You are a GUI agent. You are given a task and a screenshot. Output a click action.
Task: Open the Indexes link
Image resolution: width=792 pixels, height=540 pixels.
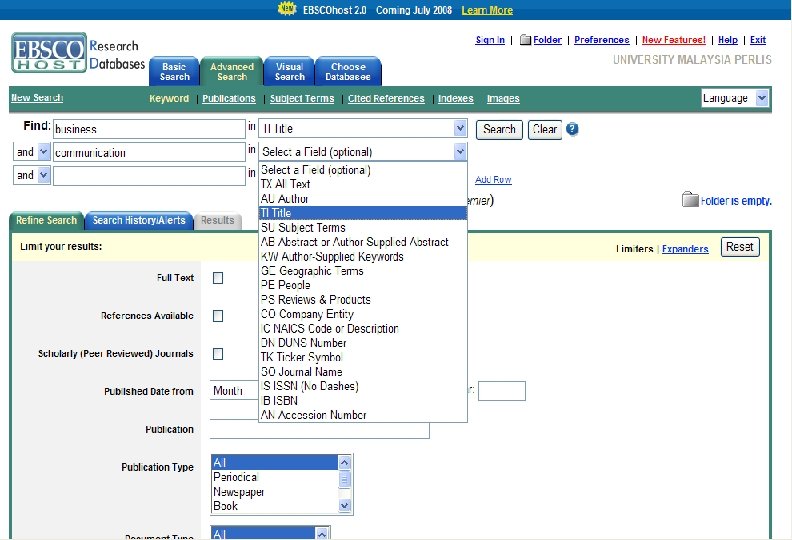click(x=456, y=99)
